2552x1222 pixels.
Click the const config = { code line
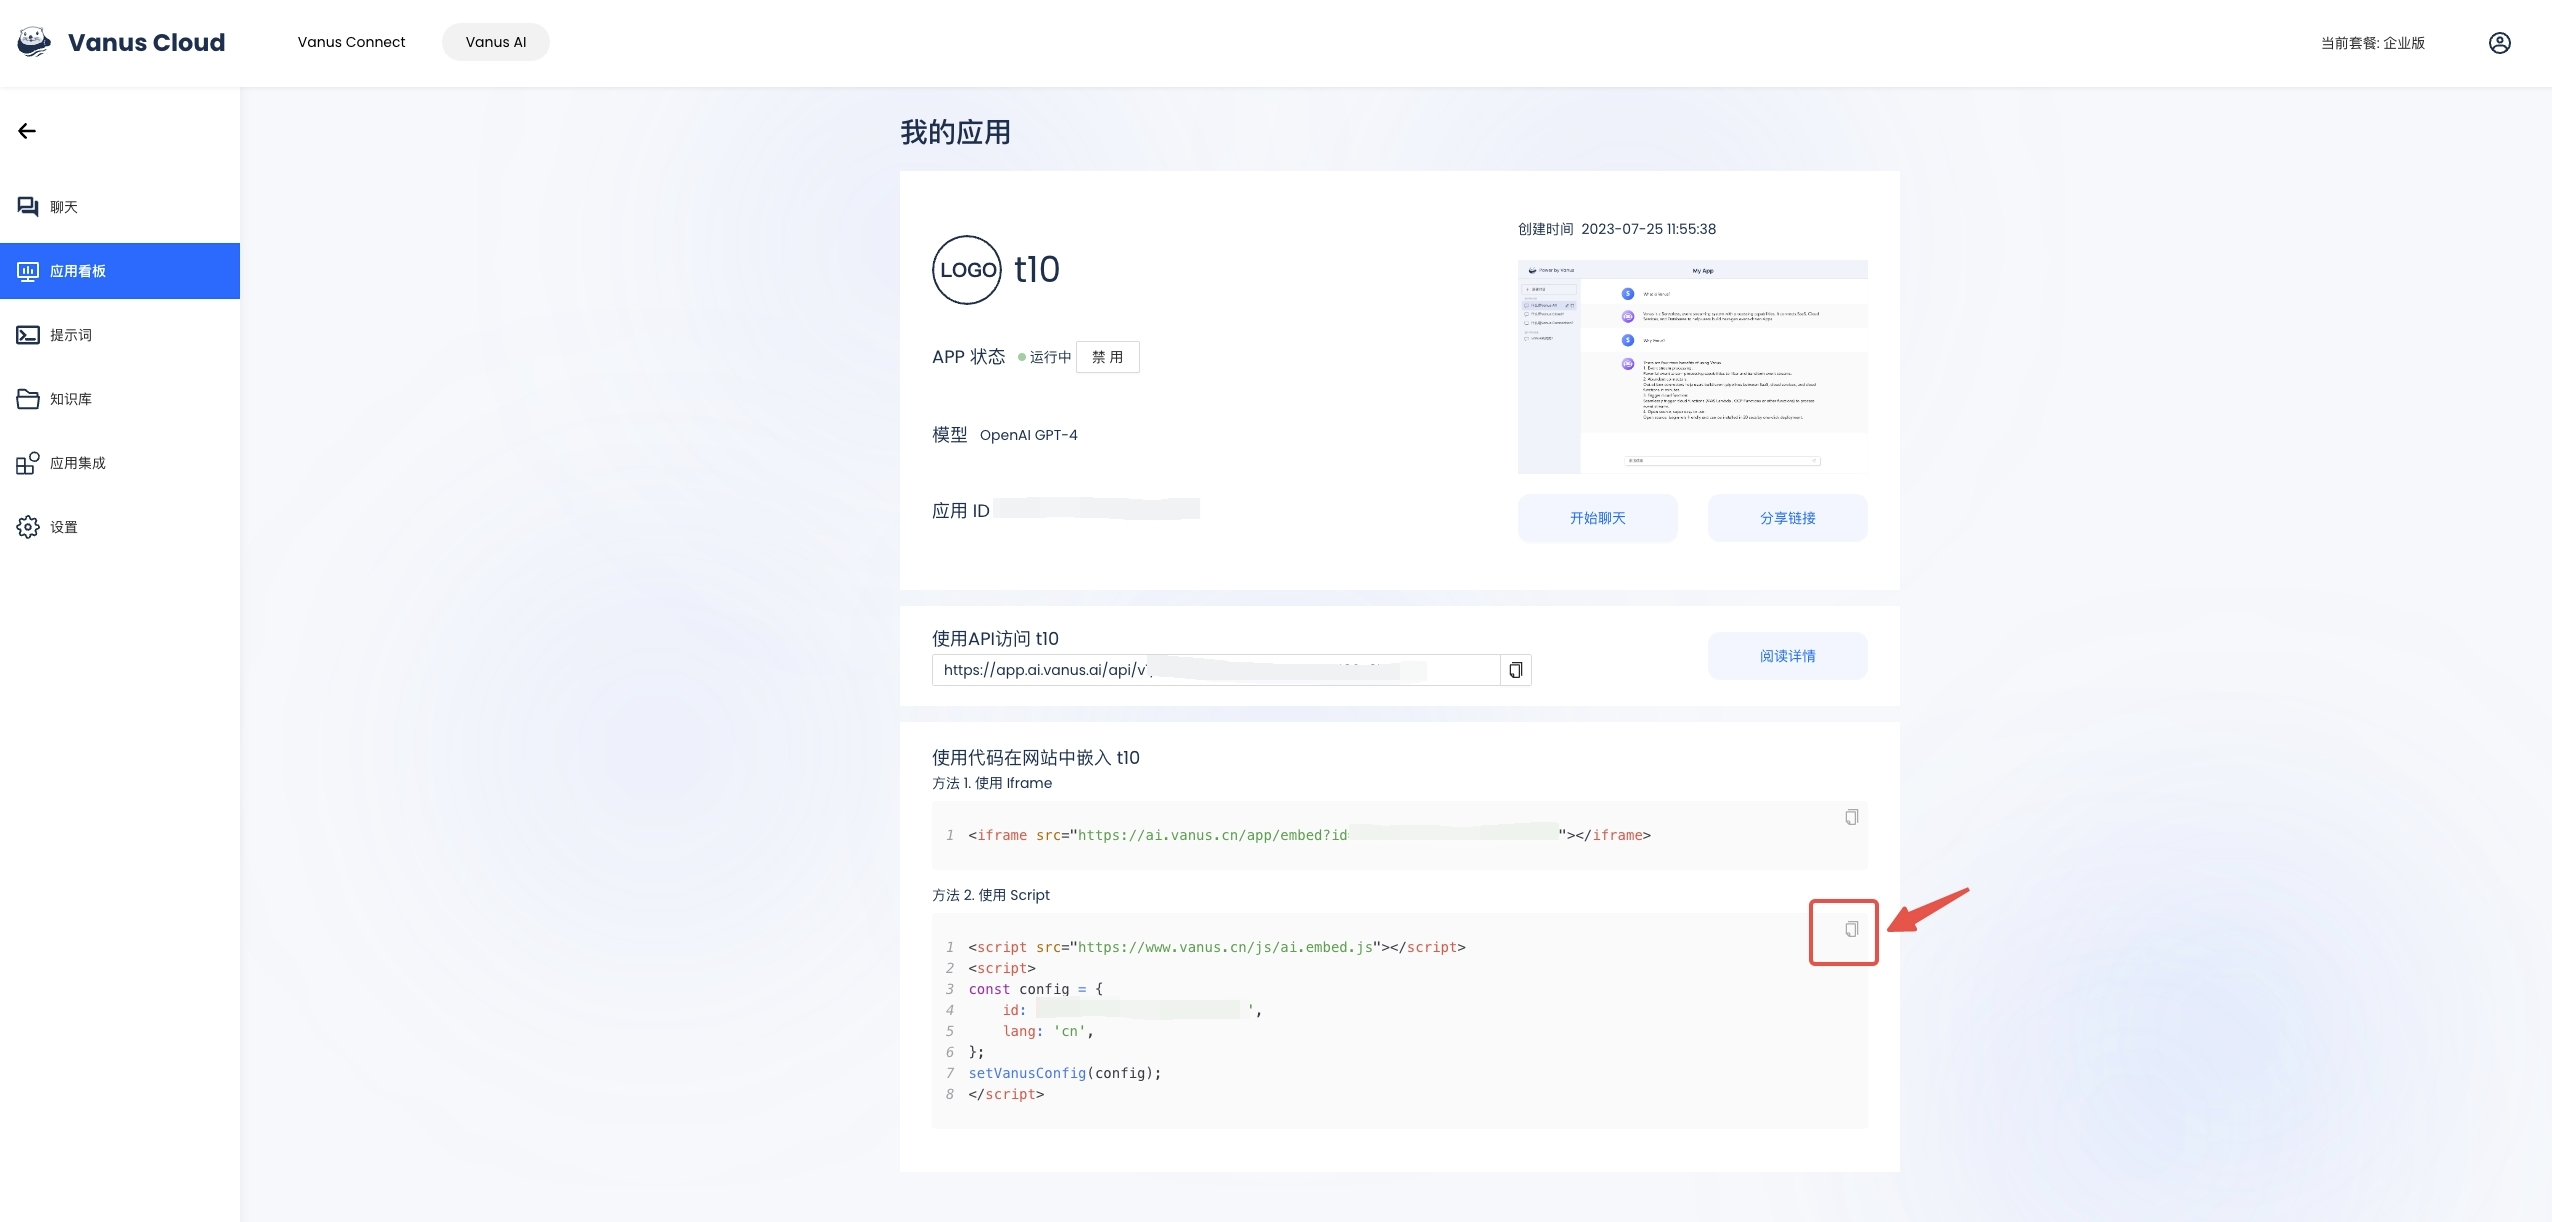tap(1035, 989)
